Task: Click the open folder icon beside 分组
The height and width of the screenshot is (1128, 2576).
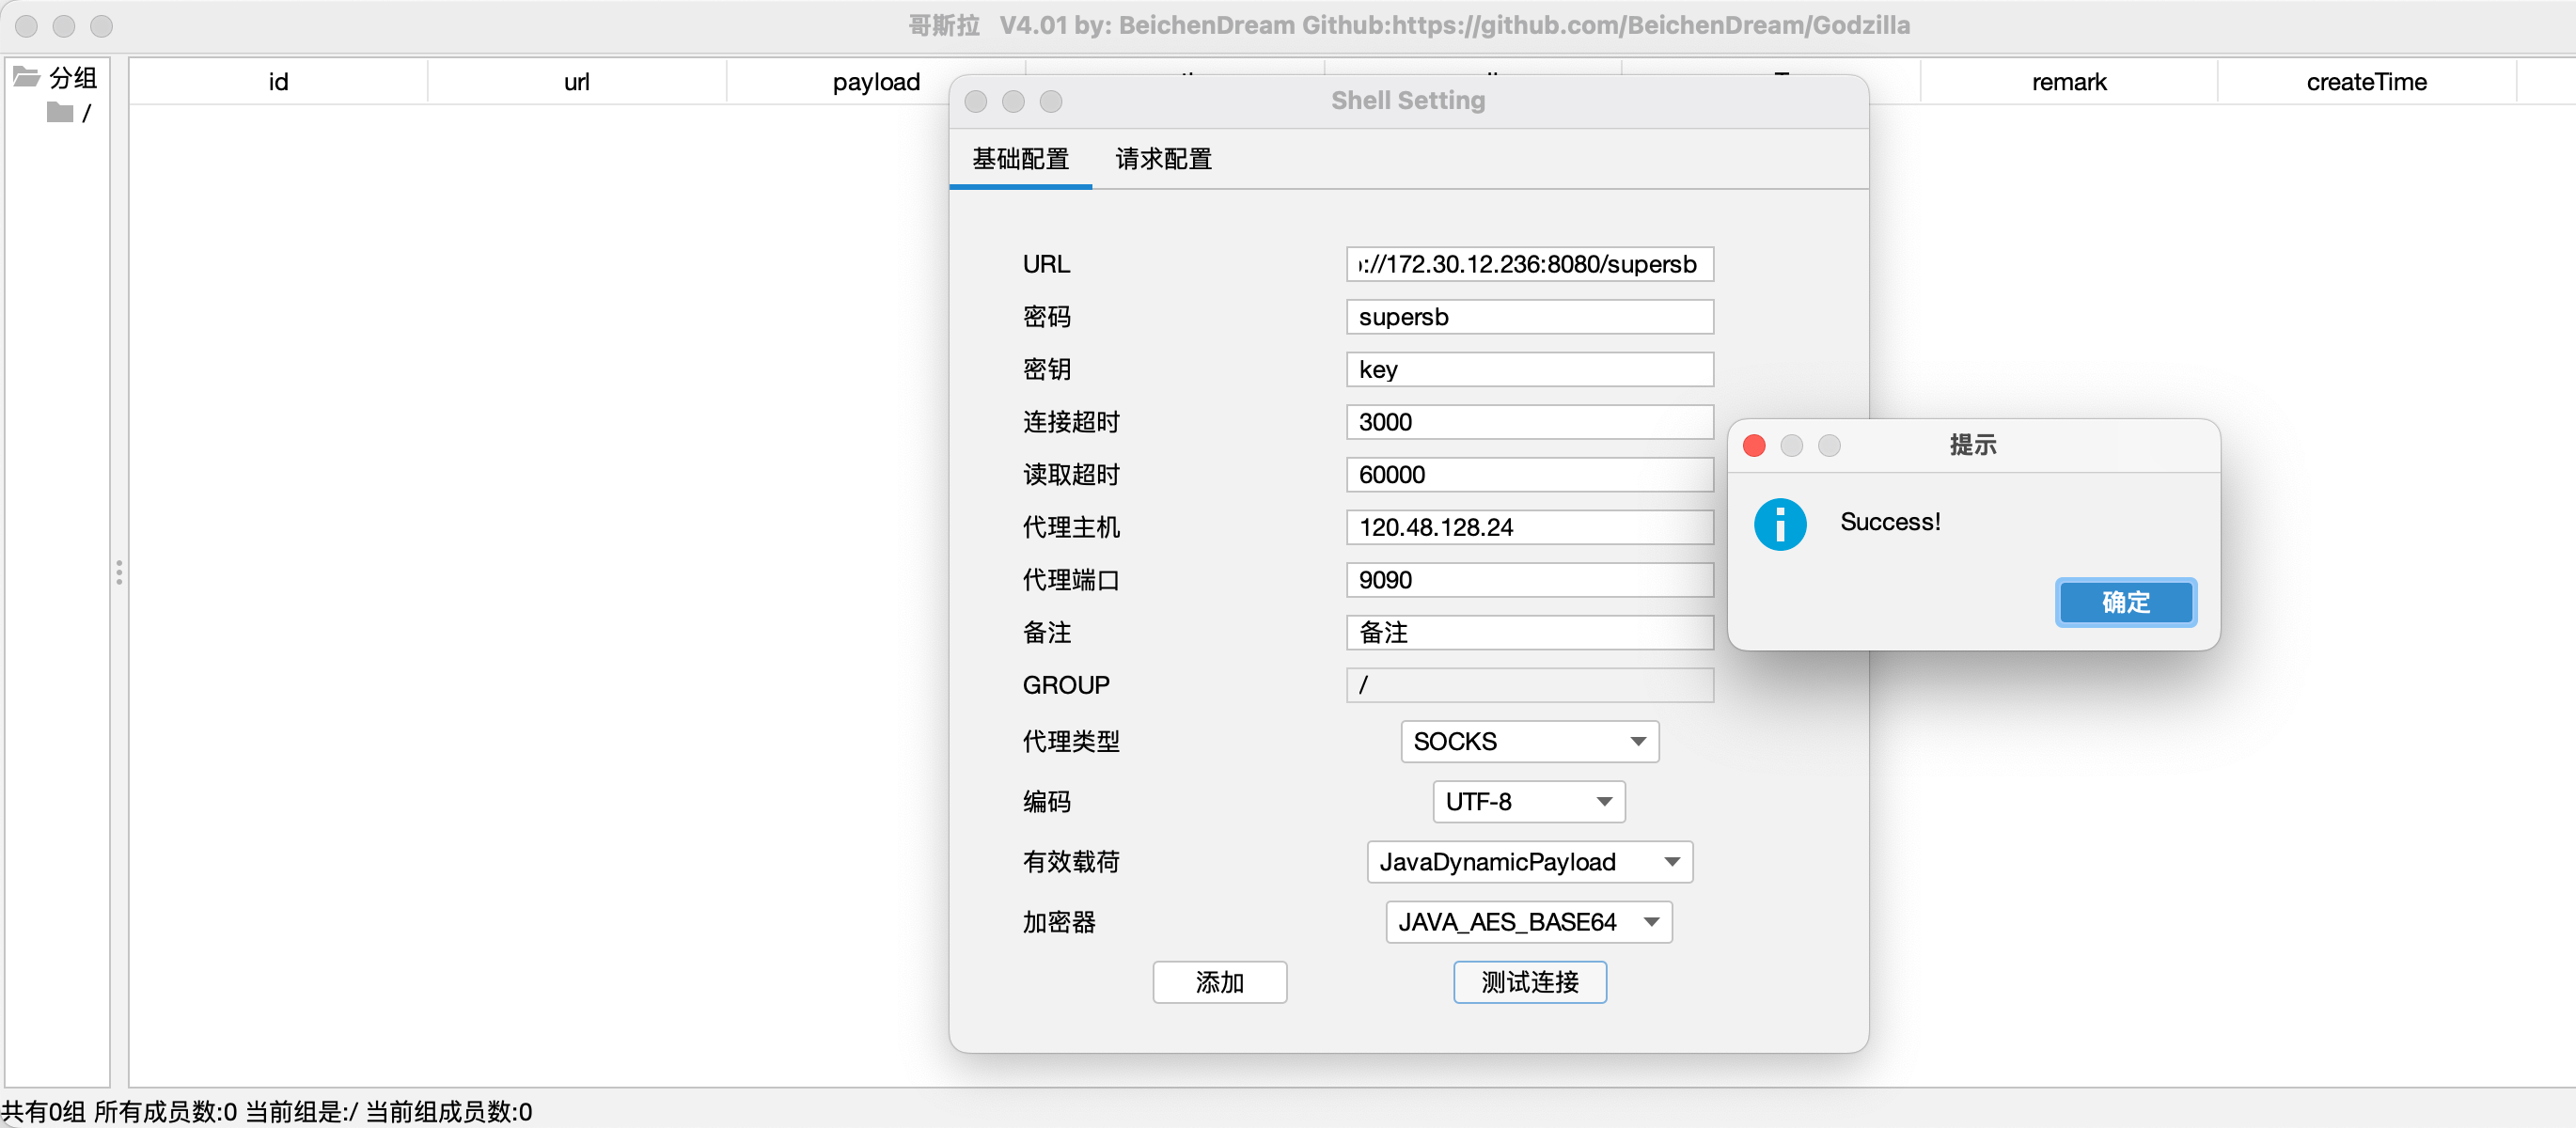Action: tap(26, 77)
